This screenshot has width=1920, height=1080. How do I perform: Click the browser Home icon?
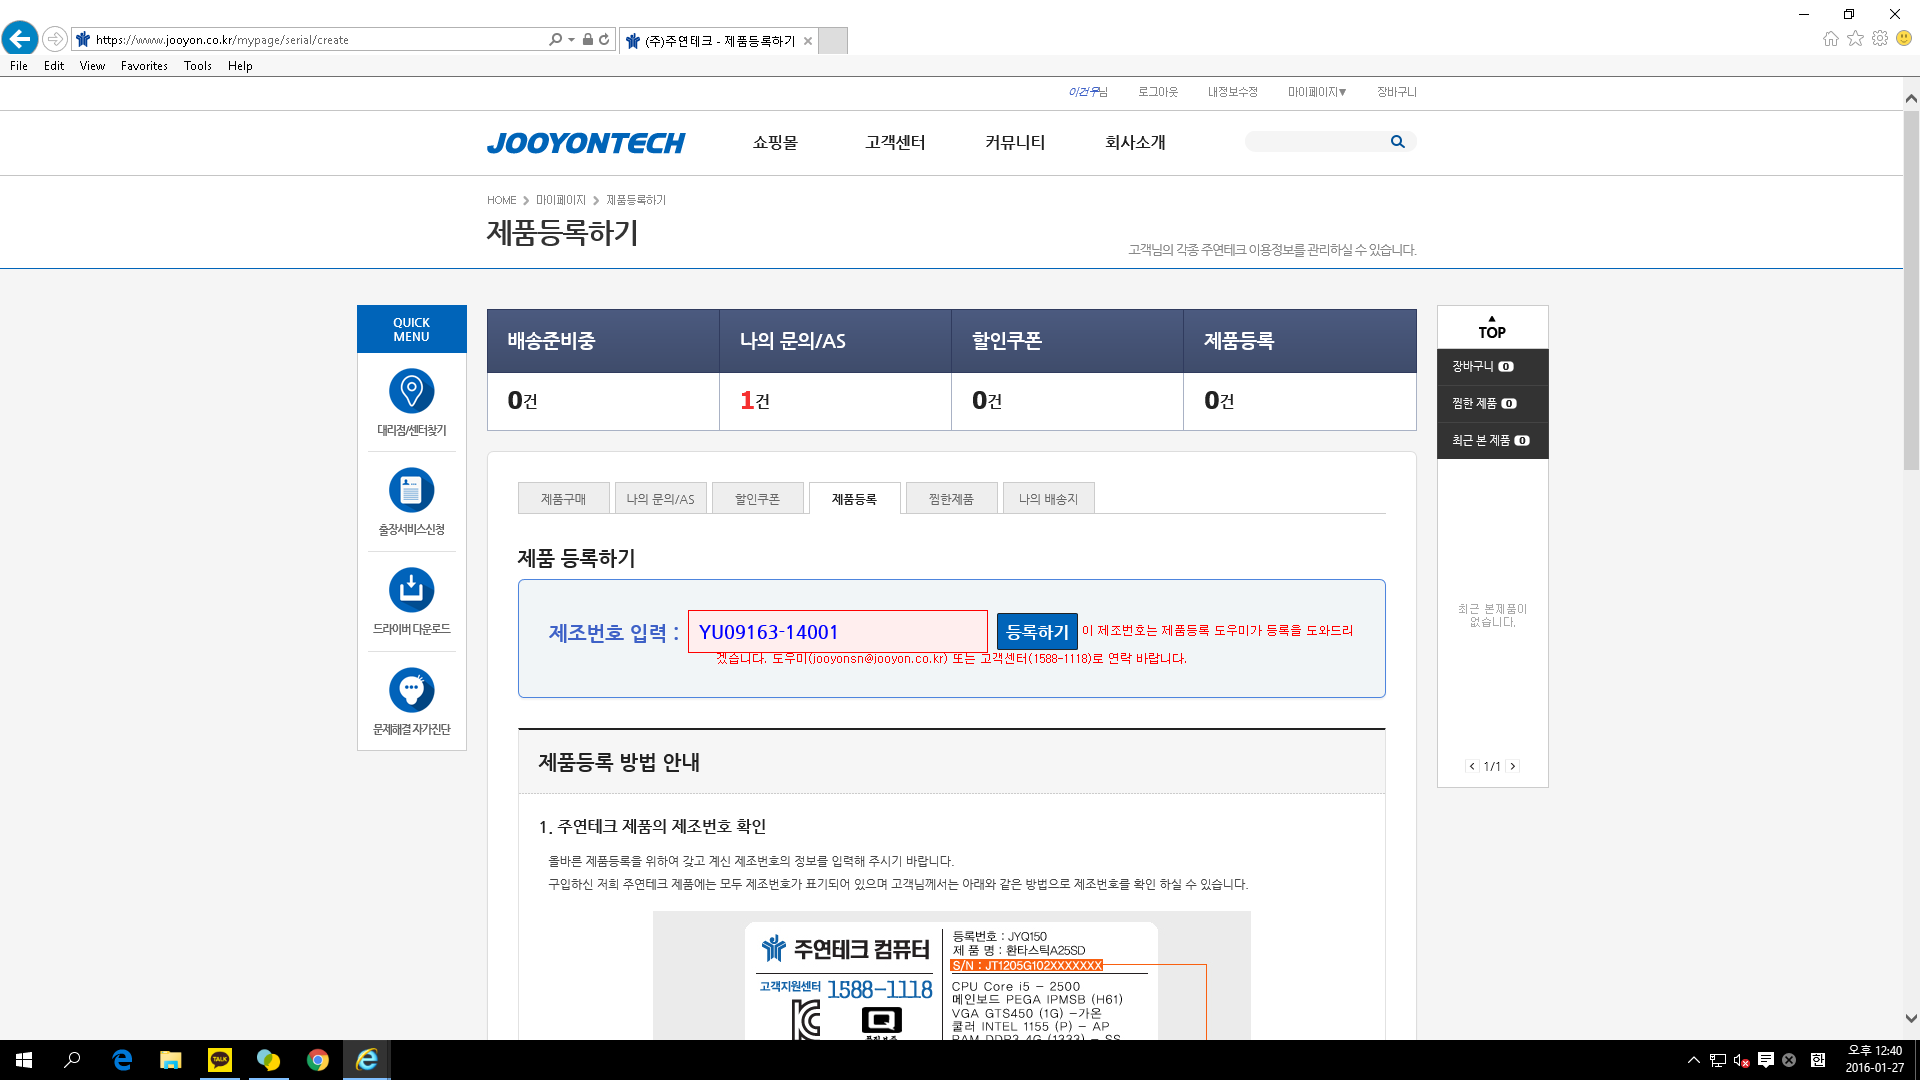1831,38
